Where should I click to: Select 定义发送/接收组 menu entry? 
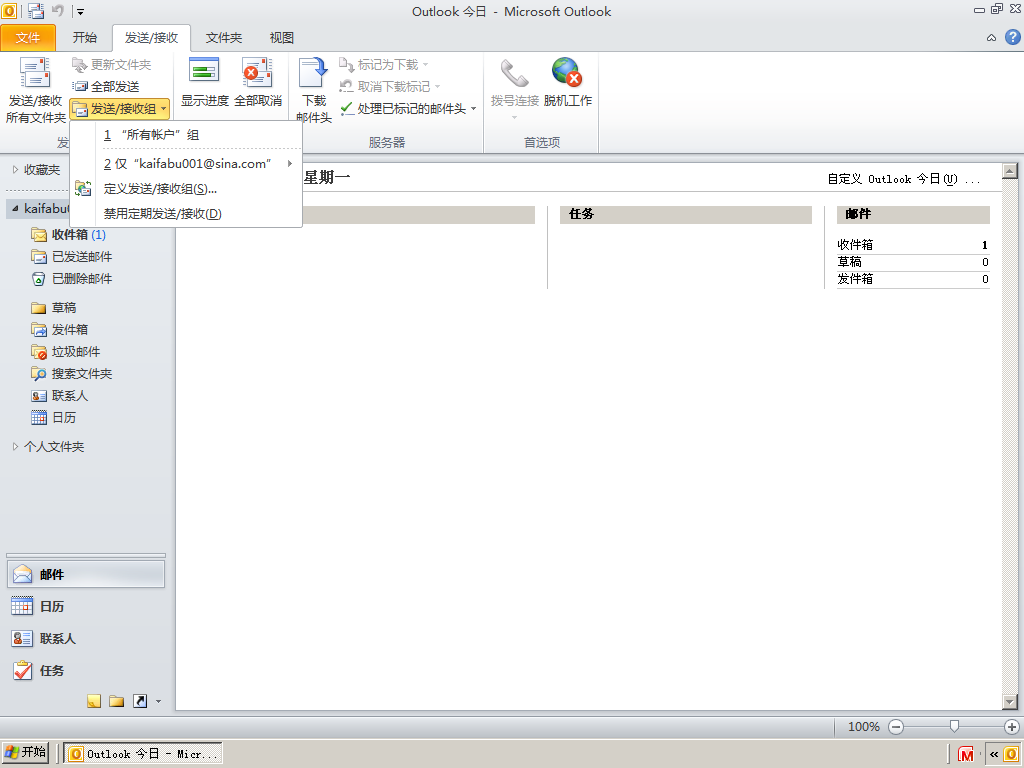click(x=186, y=189)
